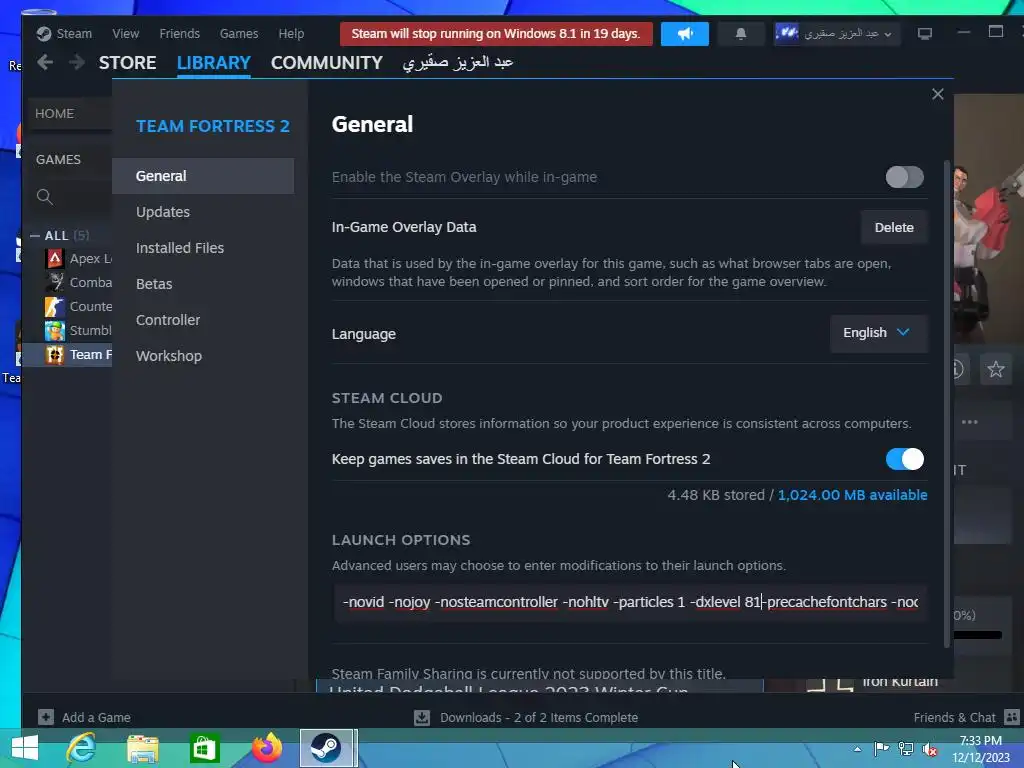
Task: Click the properties dialog scrollbar
Action: click(946, 403)
